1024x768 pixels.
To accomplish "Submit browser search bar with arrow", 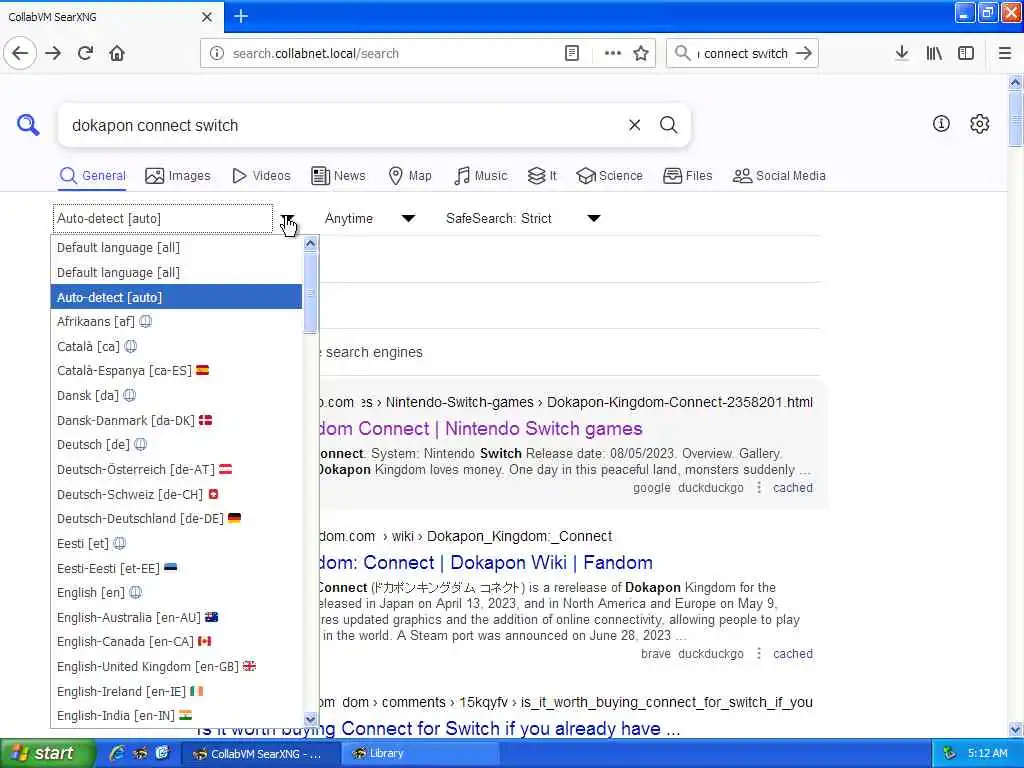I will pyautogui.click(x=804, y=54).
